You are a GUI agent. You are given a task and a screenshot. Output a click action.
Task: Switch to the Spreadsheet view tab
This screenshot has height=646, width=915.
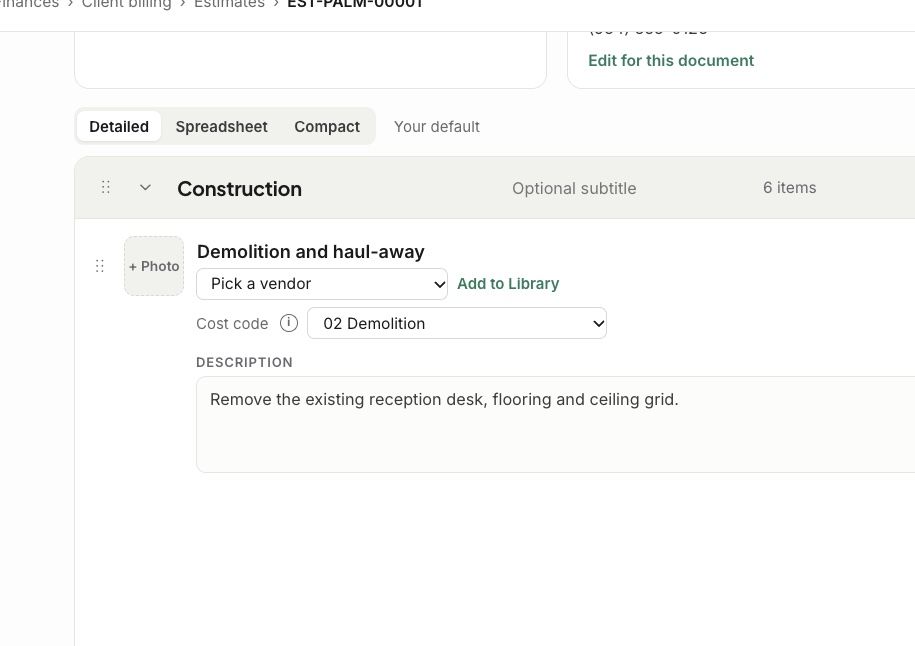click(222, 127)
